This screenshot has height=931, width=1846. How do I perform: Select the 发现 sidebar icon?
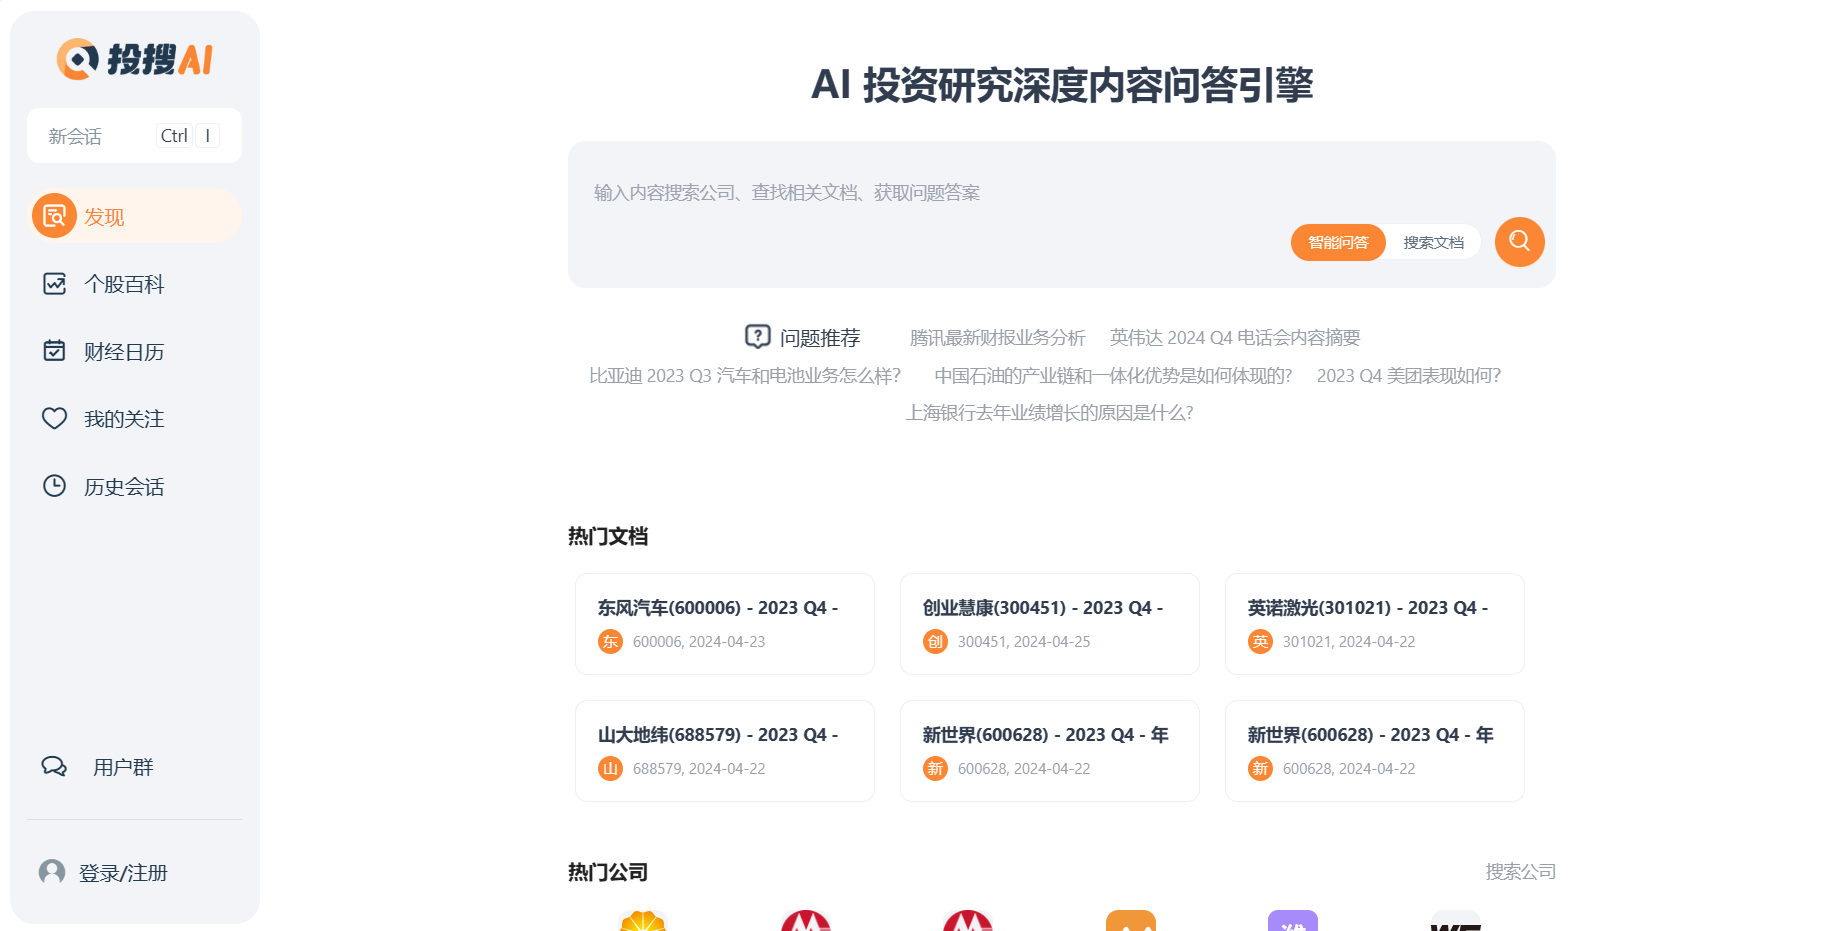point(55,215)
